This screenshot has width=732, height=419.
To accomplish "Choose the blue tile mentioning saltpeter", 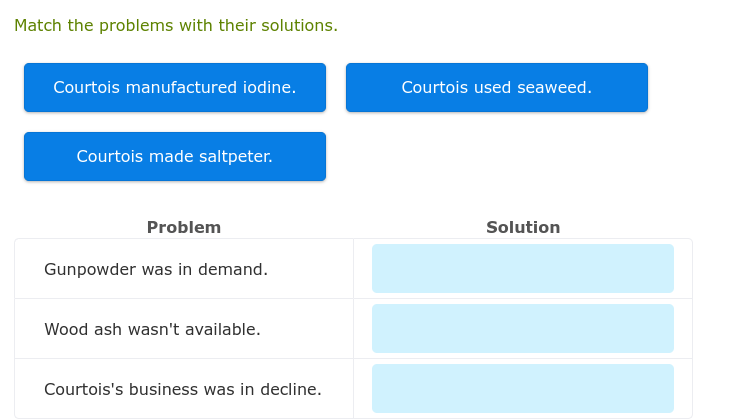I will click(x=175, y=157).
